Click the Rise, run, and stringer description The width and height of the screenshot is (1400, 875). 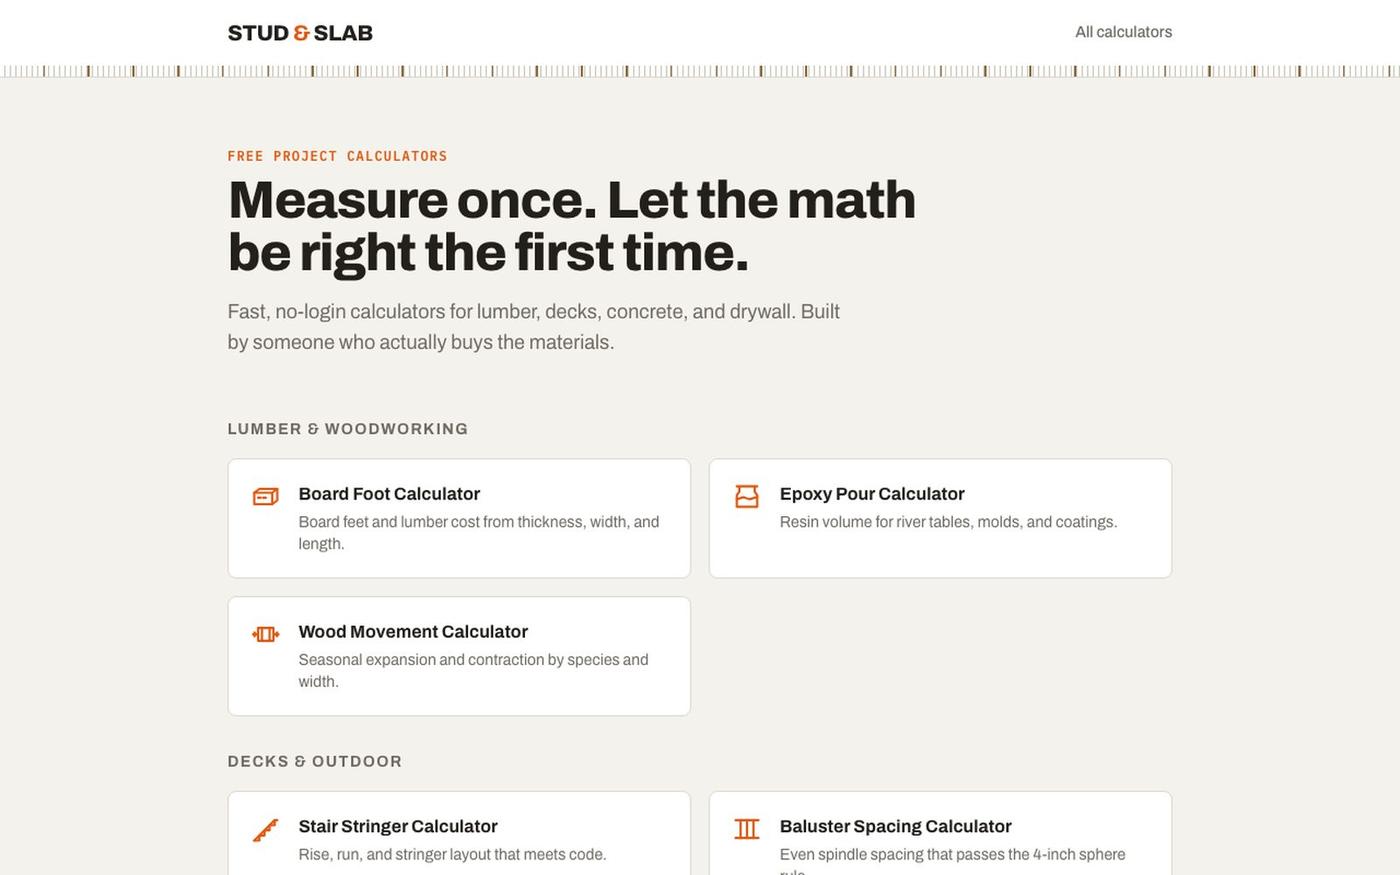452,855
